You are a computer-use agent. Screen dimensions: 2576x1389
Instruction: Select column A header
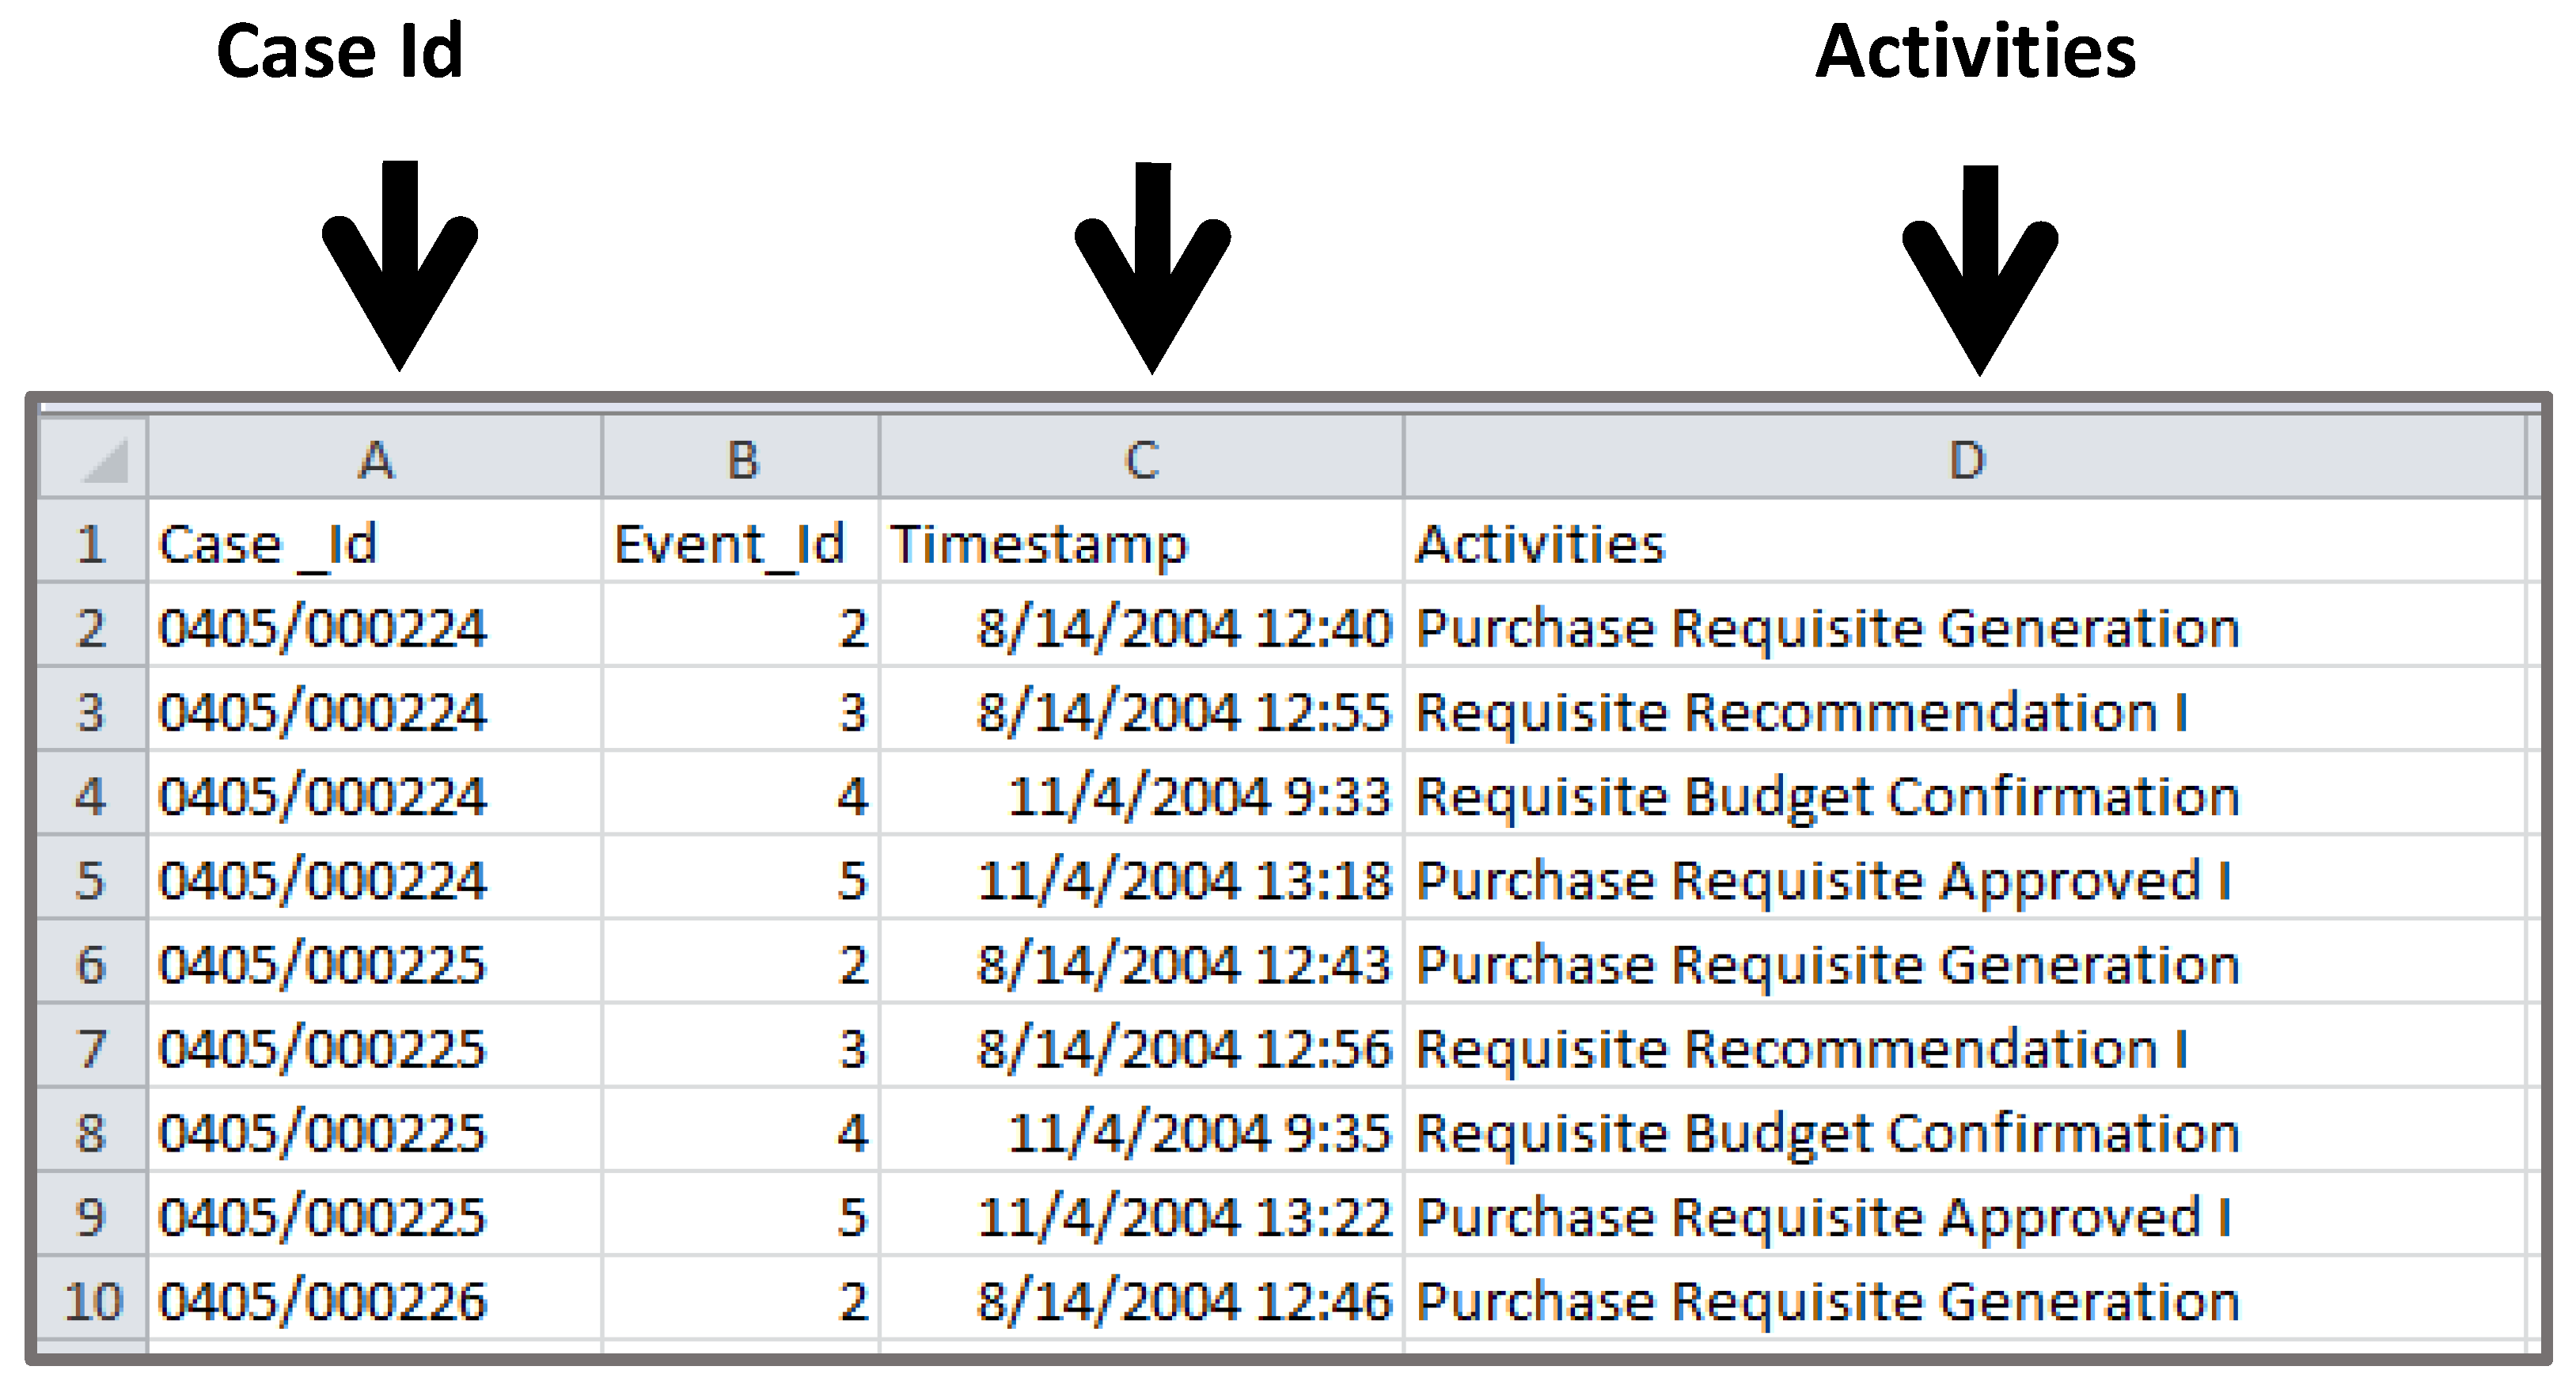click(375, 459)
